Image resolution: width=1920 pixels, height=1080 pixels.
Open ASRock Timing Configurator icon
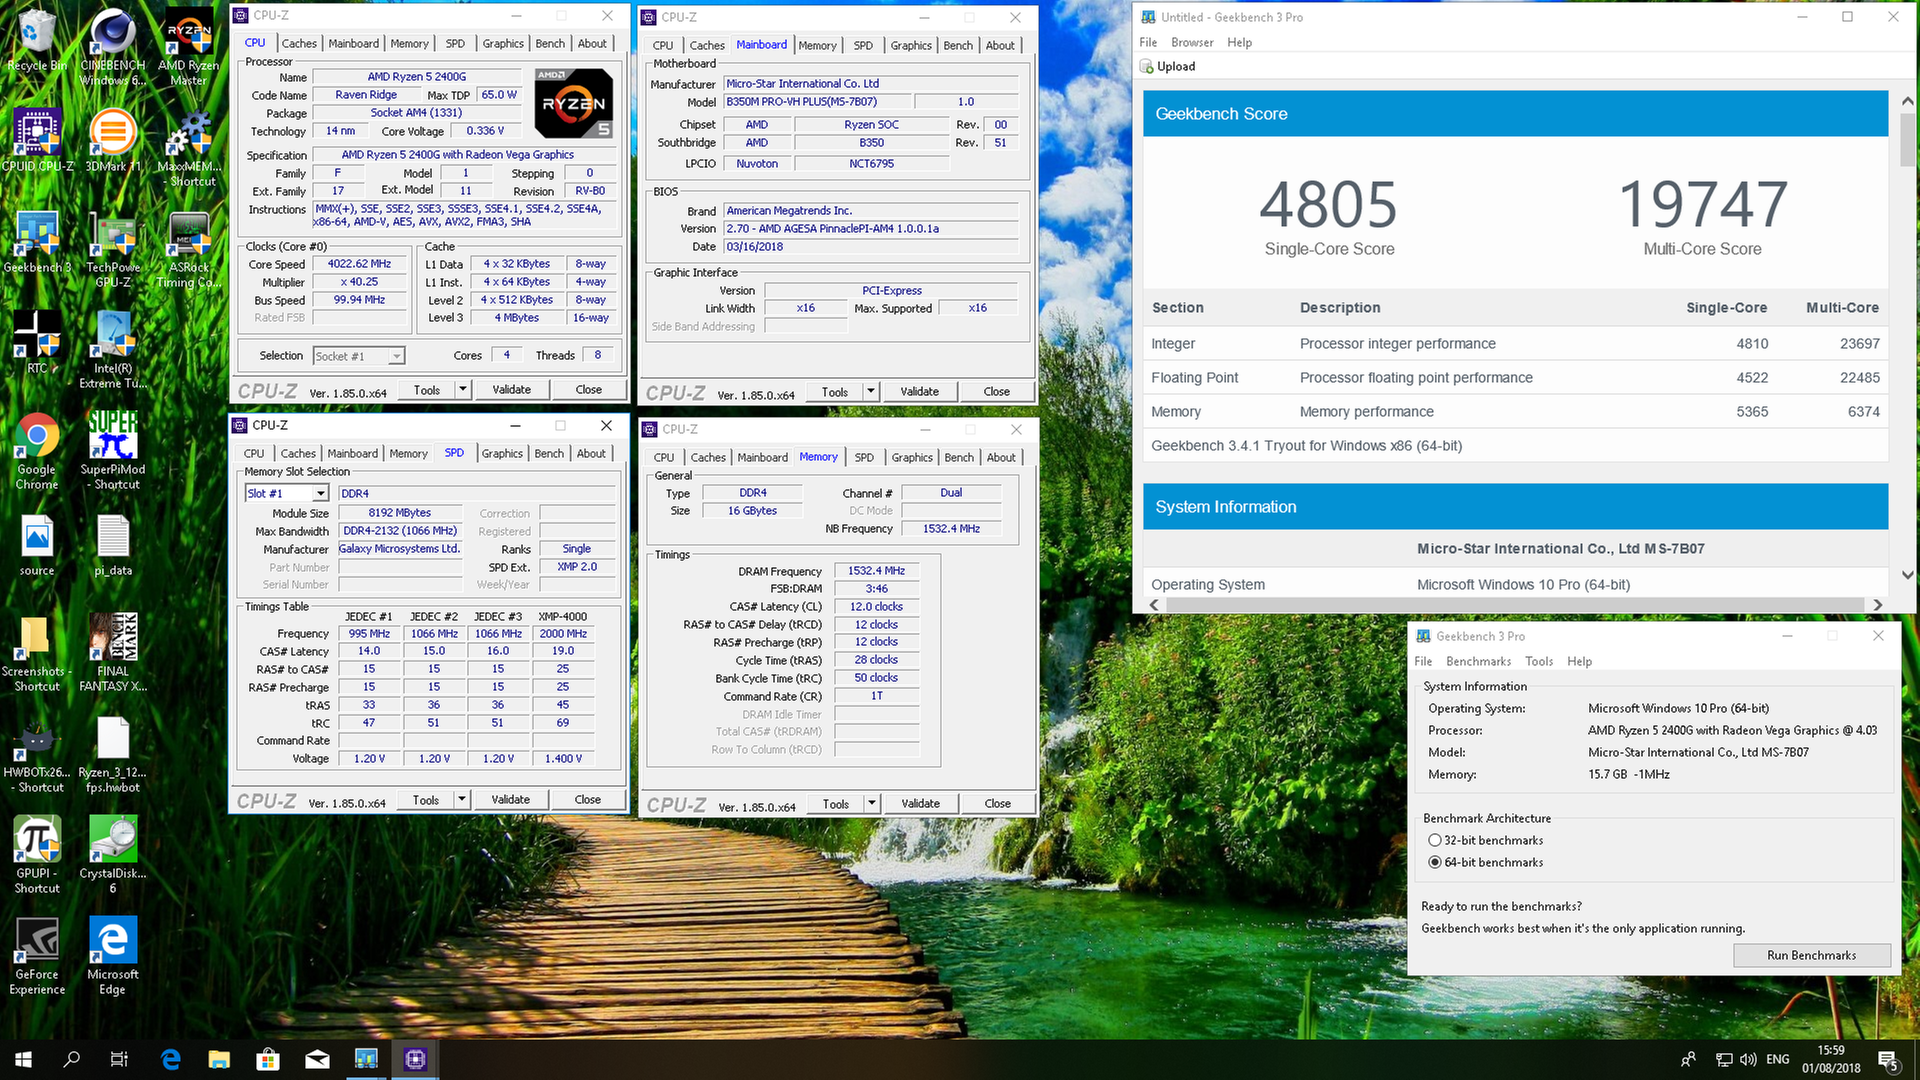click(189, 250)
